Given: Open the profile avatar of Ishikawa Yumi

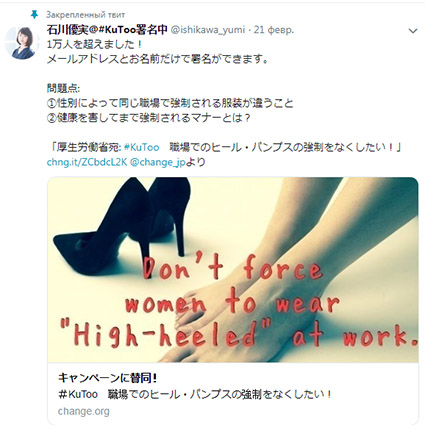Looking at the screenshot, I should (22, 43).
